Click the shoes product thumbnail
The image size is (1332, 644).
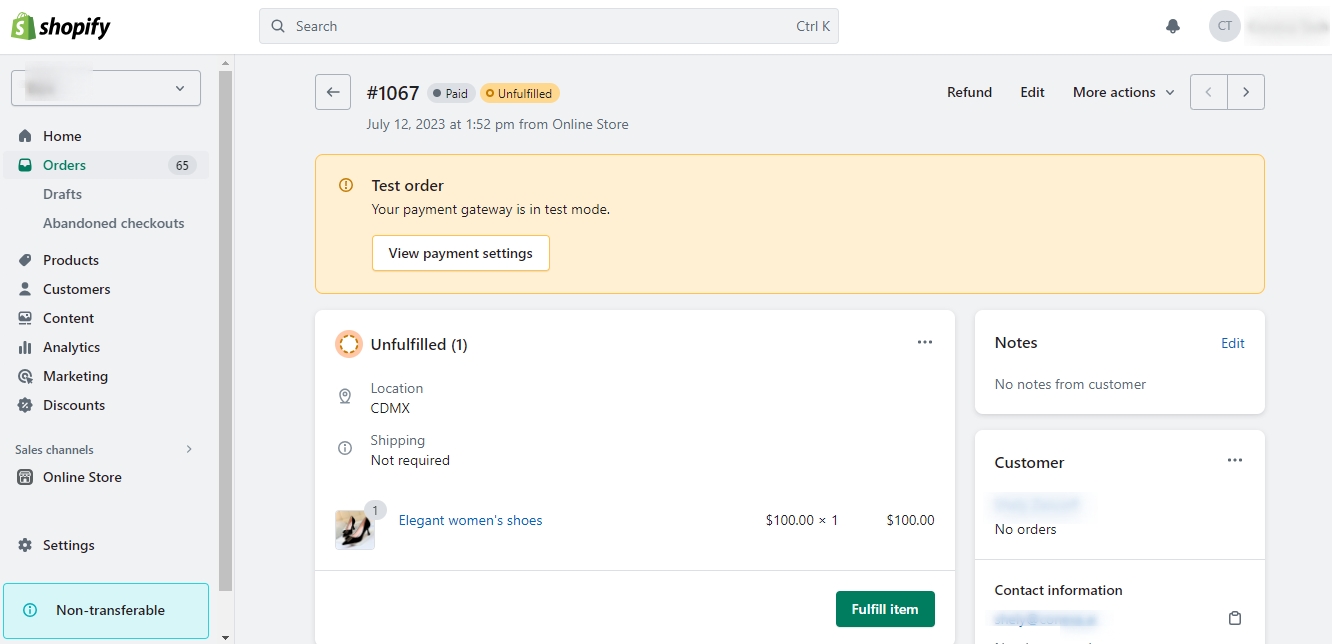point(354,529)
